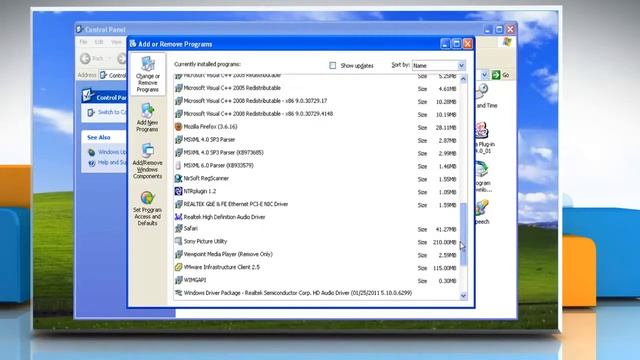Select Sony Picture Utility entry
The image size is (640, 360).
point(316,242)
